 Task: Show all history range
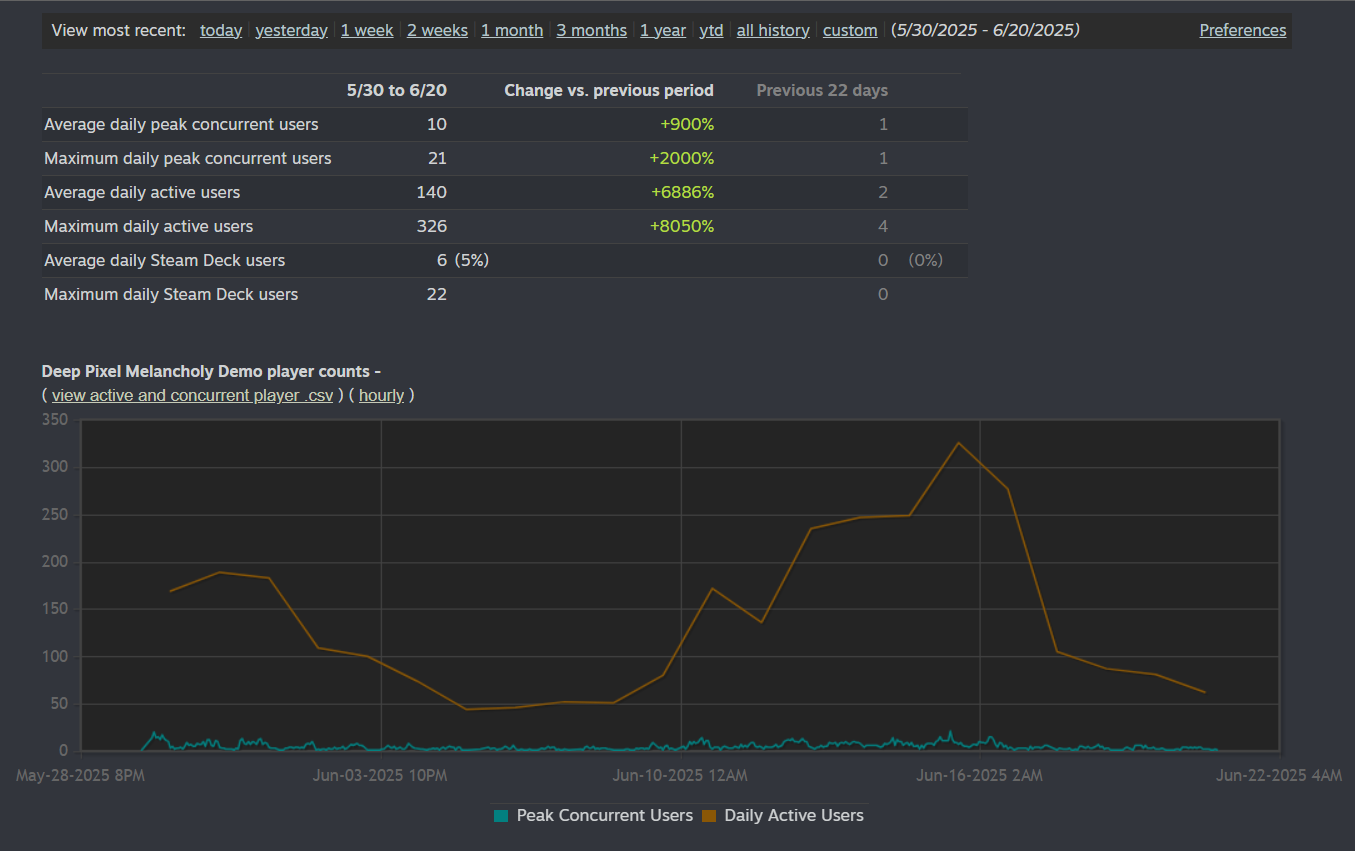point(773,31)
